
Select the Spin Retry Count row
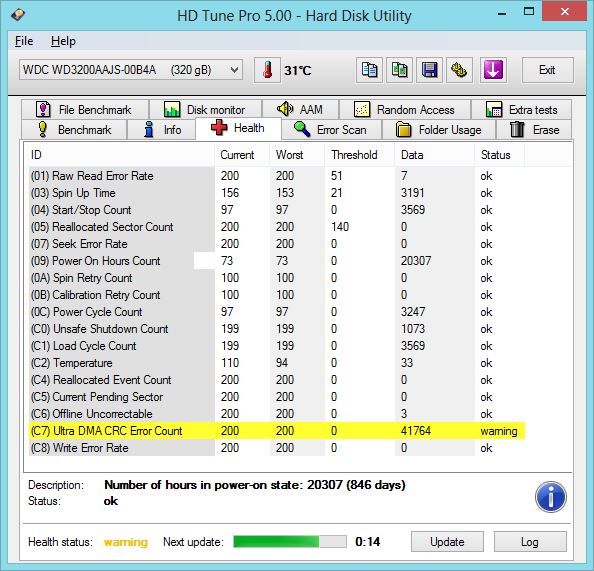click(x=277, y=278)
